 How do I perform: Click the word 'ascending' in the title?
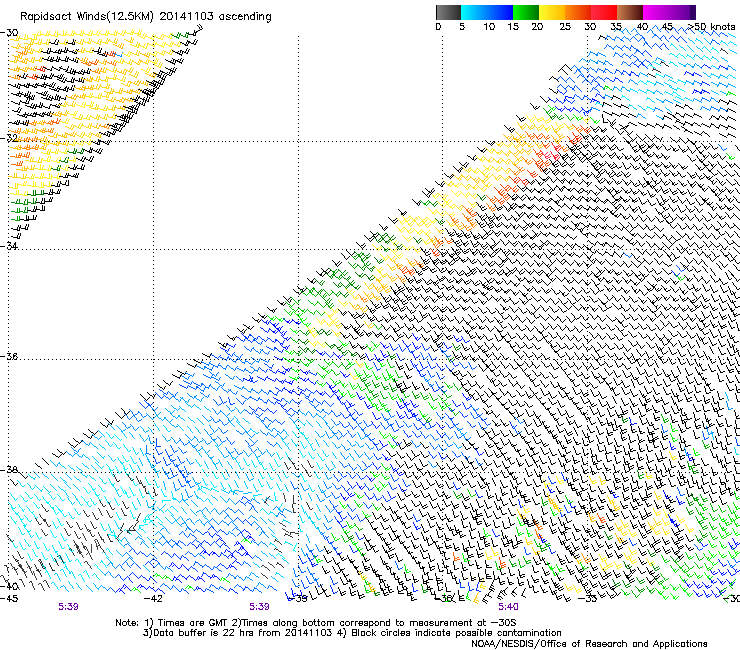click(x=244, y=17)
